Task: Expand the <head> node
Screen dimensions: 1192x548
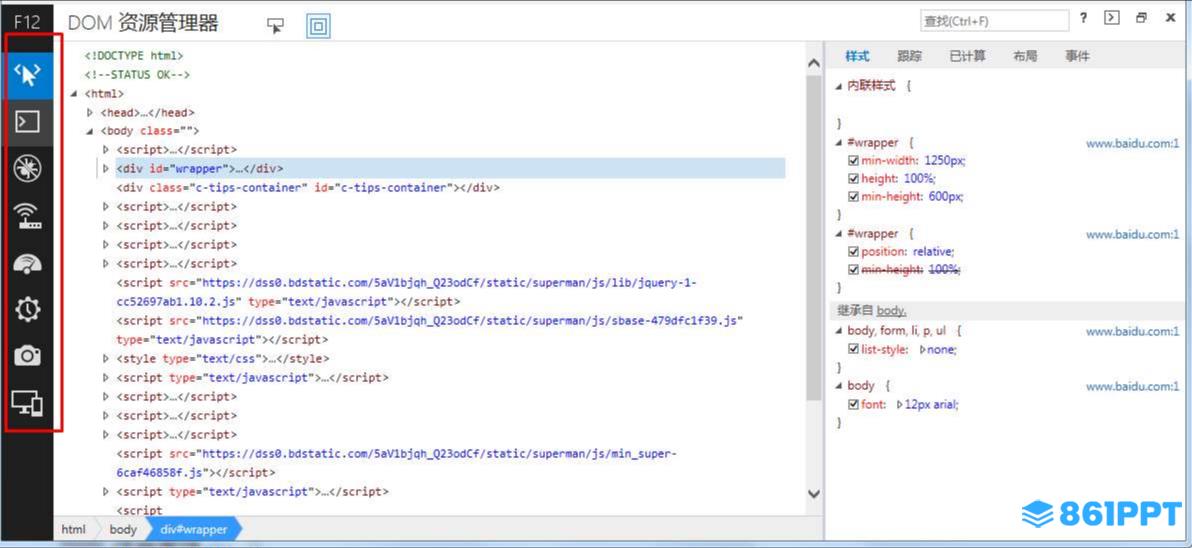Action: click(90, 112)
